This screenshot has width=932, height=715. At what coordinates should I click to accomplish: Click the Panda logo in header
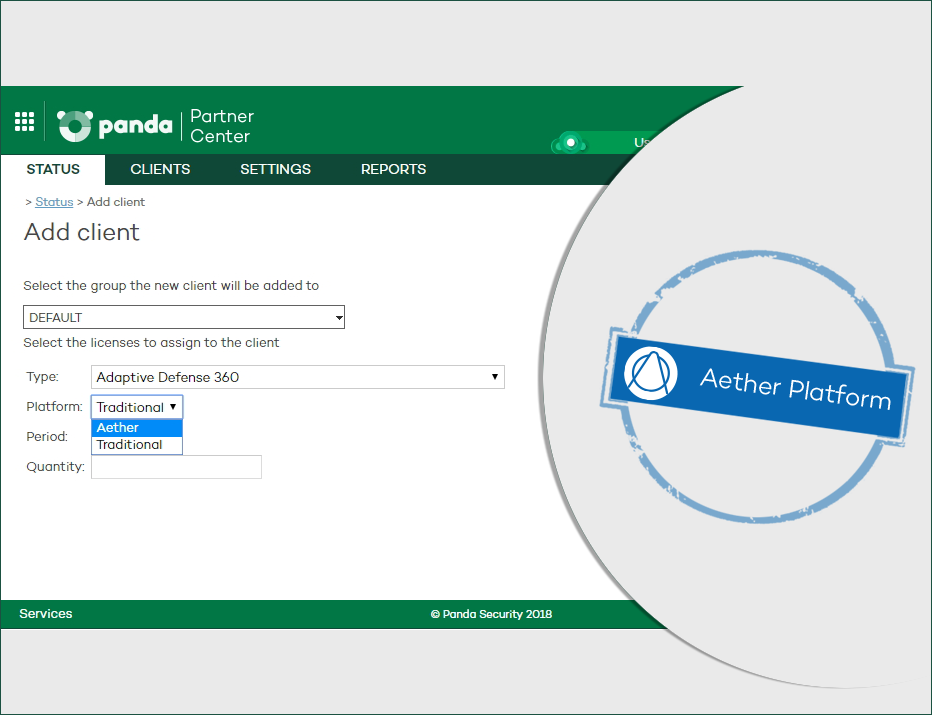115,126
